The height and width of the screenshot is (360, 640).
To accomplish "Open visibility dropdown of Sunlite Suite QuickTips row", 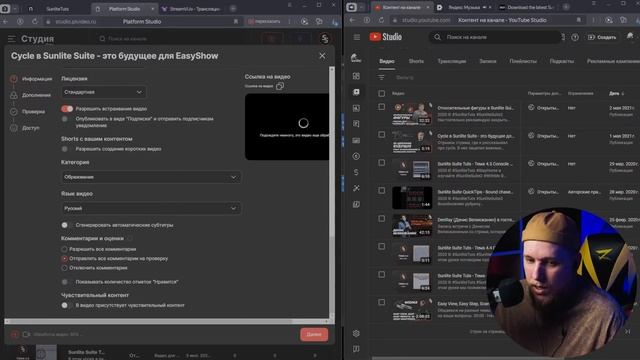I will [544, 191].
